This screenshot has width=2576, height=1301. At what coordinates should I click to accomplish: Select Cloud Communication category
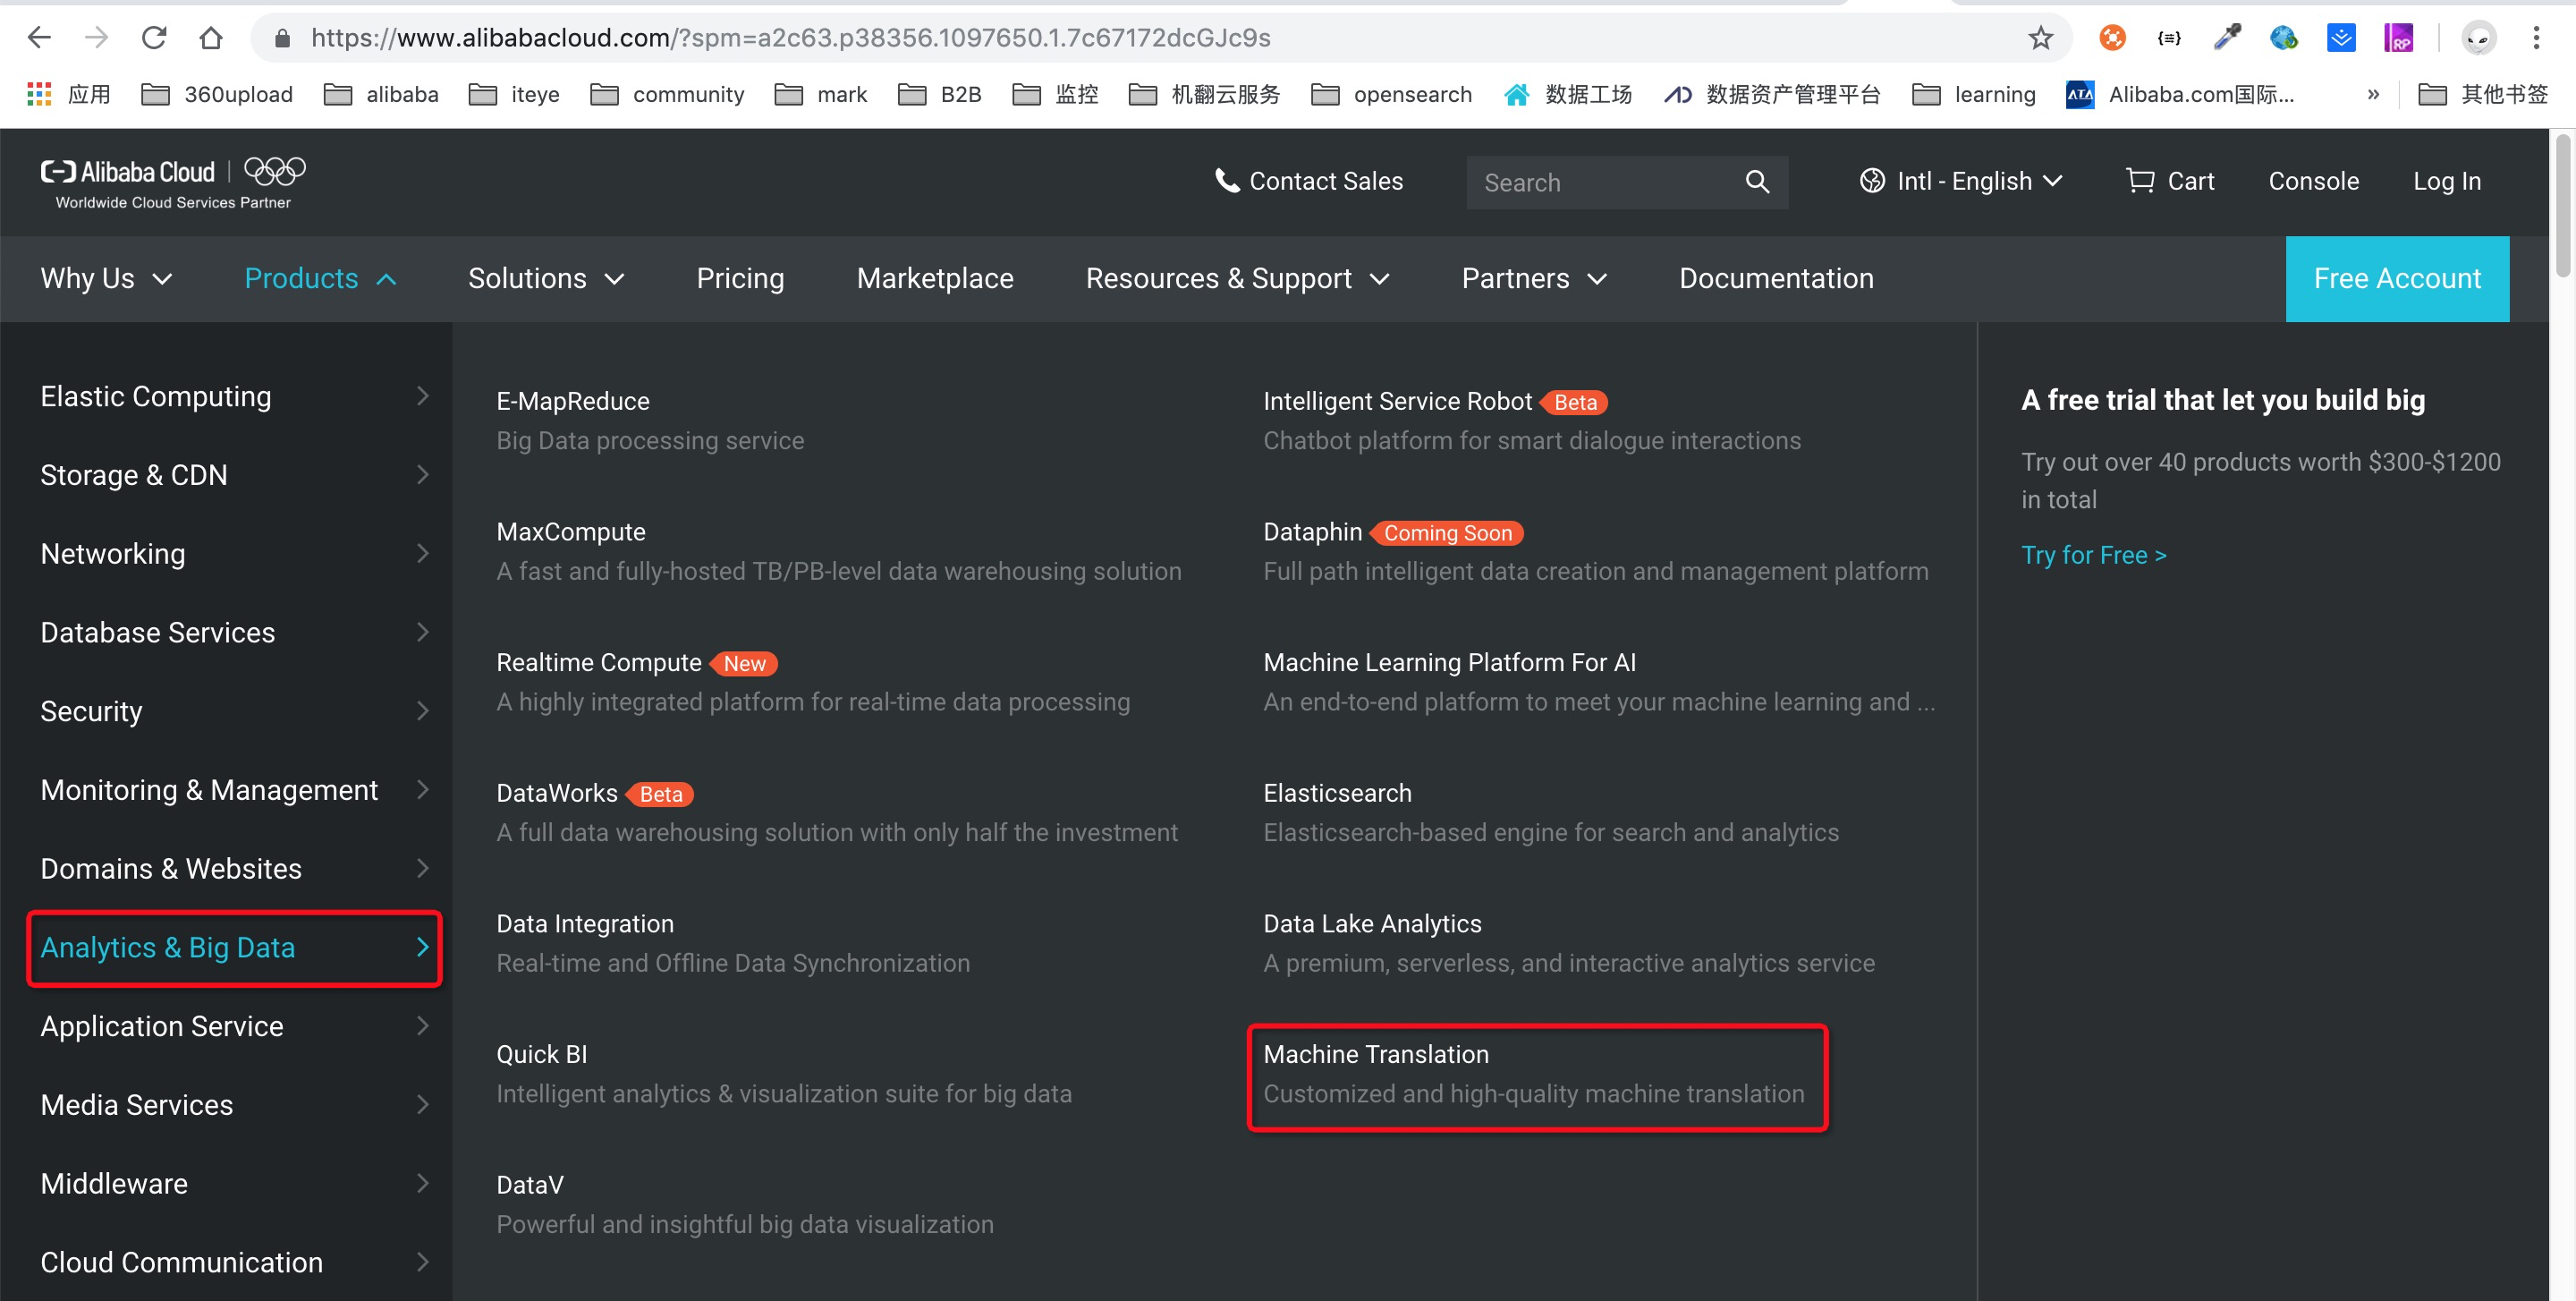click(235, 1262)
